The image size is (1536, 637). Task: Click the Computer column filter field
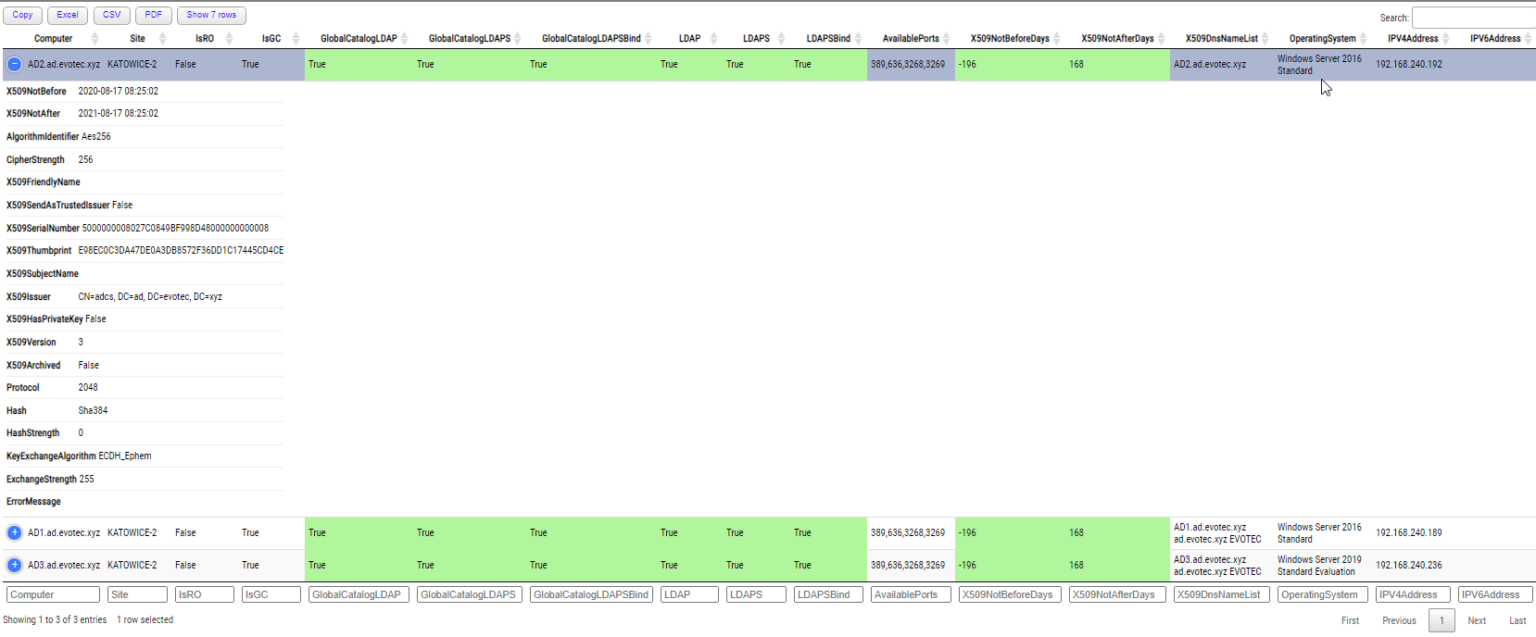point(52,594)
